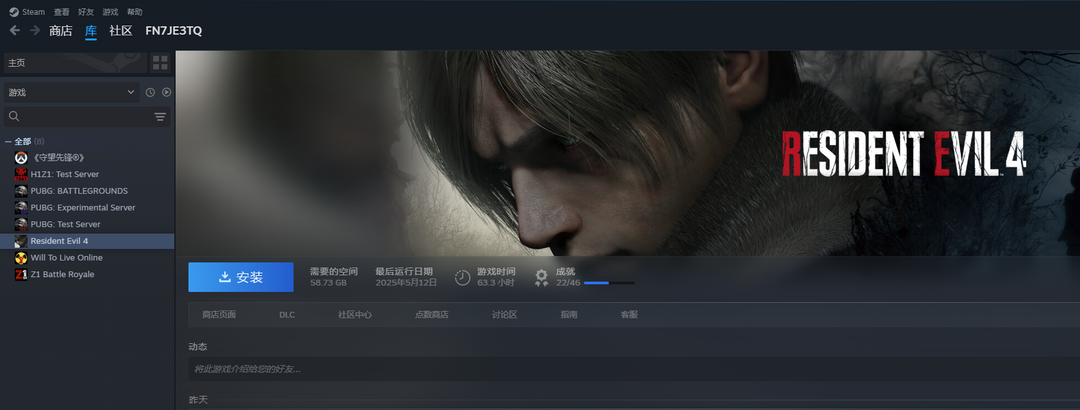
Task: Click the achievements progress bar
Action: click(608, 283)
